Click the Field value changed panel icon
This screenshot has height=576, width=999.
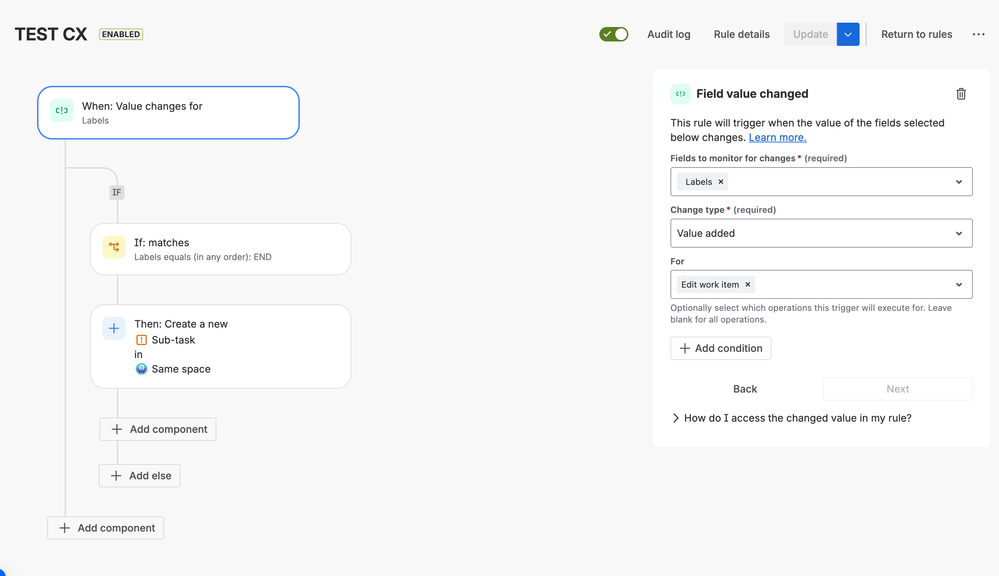tap(680, 94)
